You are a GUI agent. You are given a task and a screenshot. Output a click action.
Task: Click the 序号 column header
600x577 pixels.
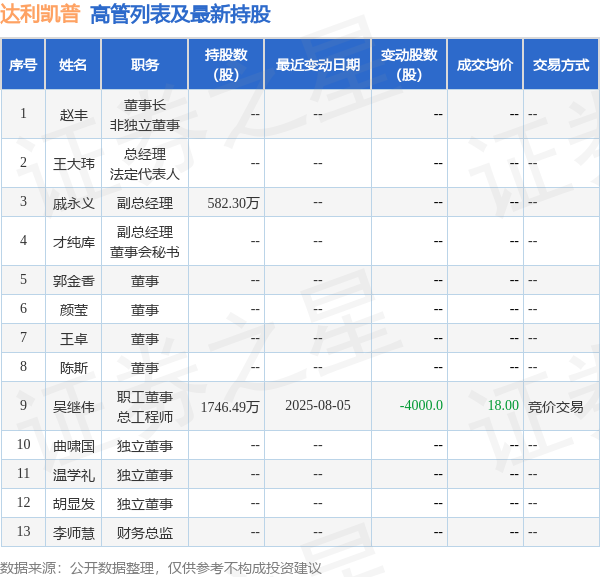pos(23,64)
